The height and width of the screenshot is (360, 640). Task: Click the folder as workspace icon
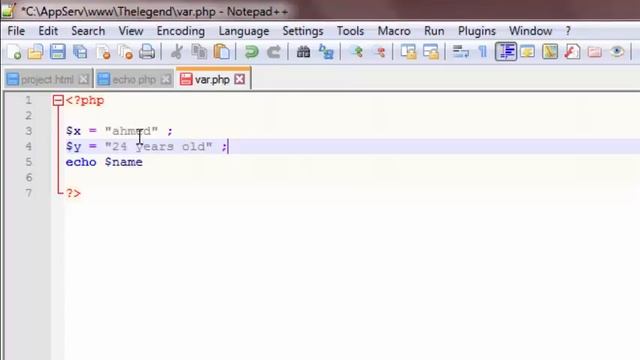pyautogui.click(x=595, y=52)
